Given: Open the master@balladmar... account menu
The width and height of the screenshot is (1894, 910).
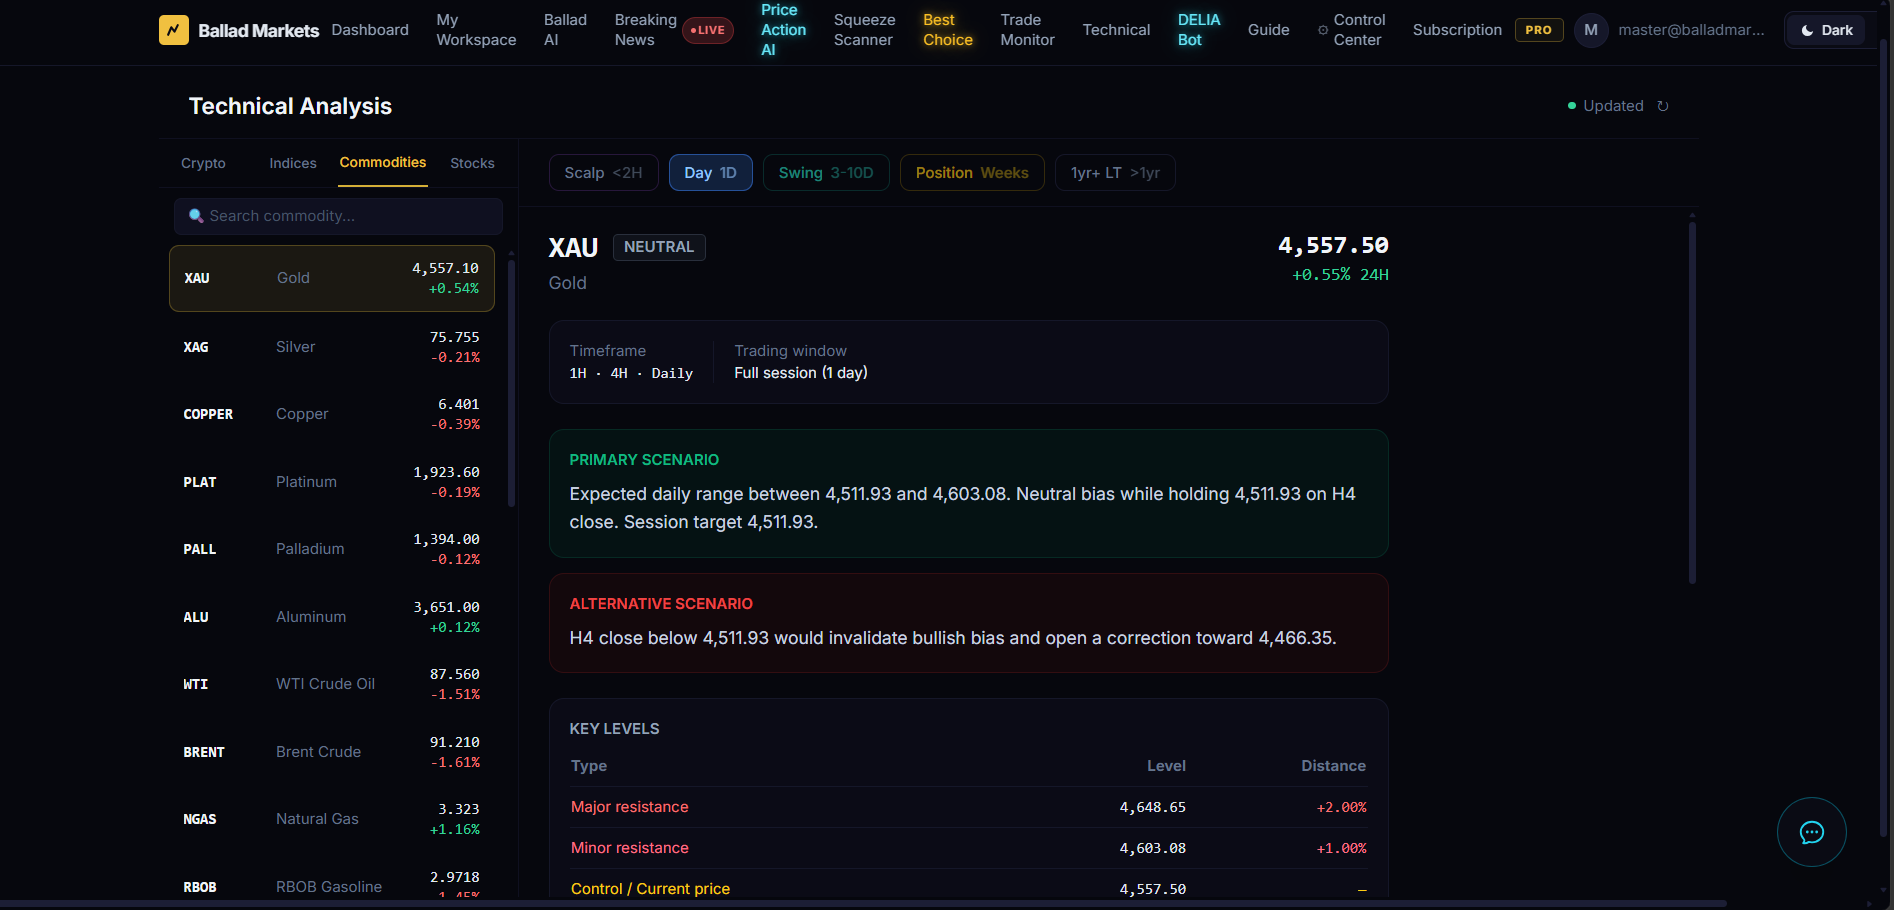Looking at the screenshot, I should pos(1691,30).
